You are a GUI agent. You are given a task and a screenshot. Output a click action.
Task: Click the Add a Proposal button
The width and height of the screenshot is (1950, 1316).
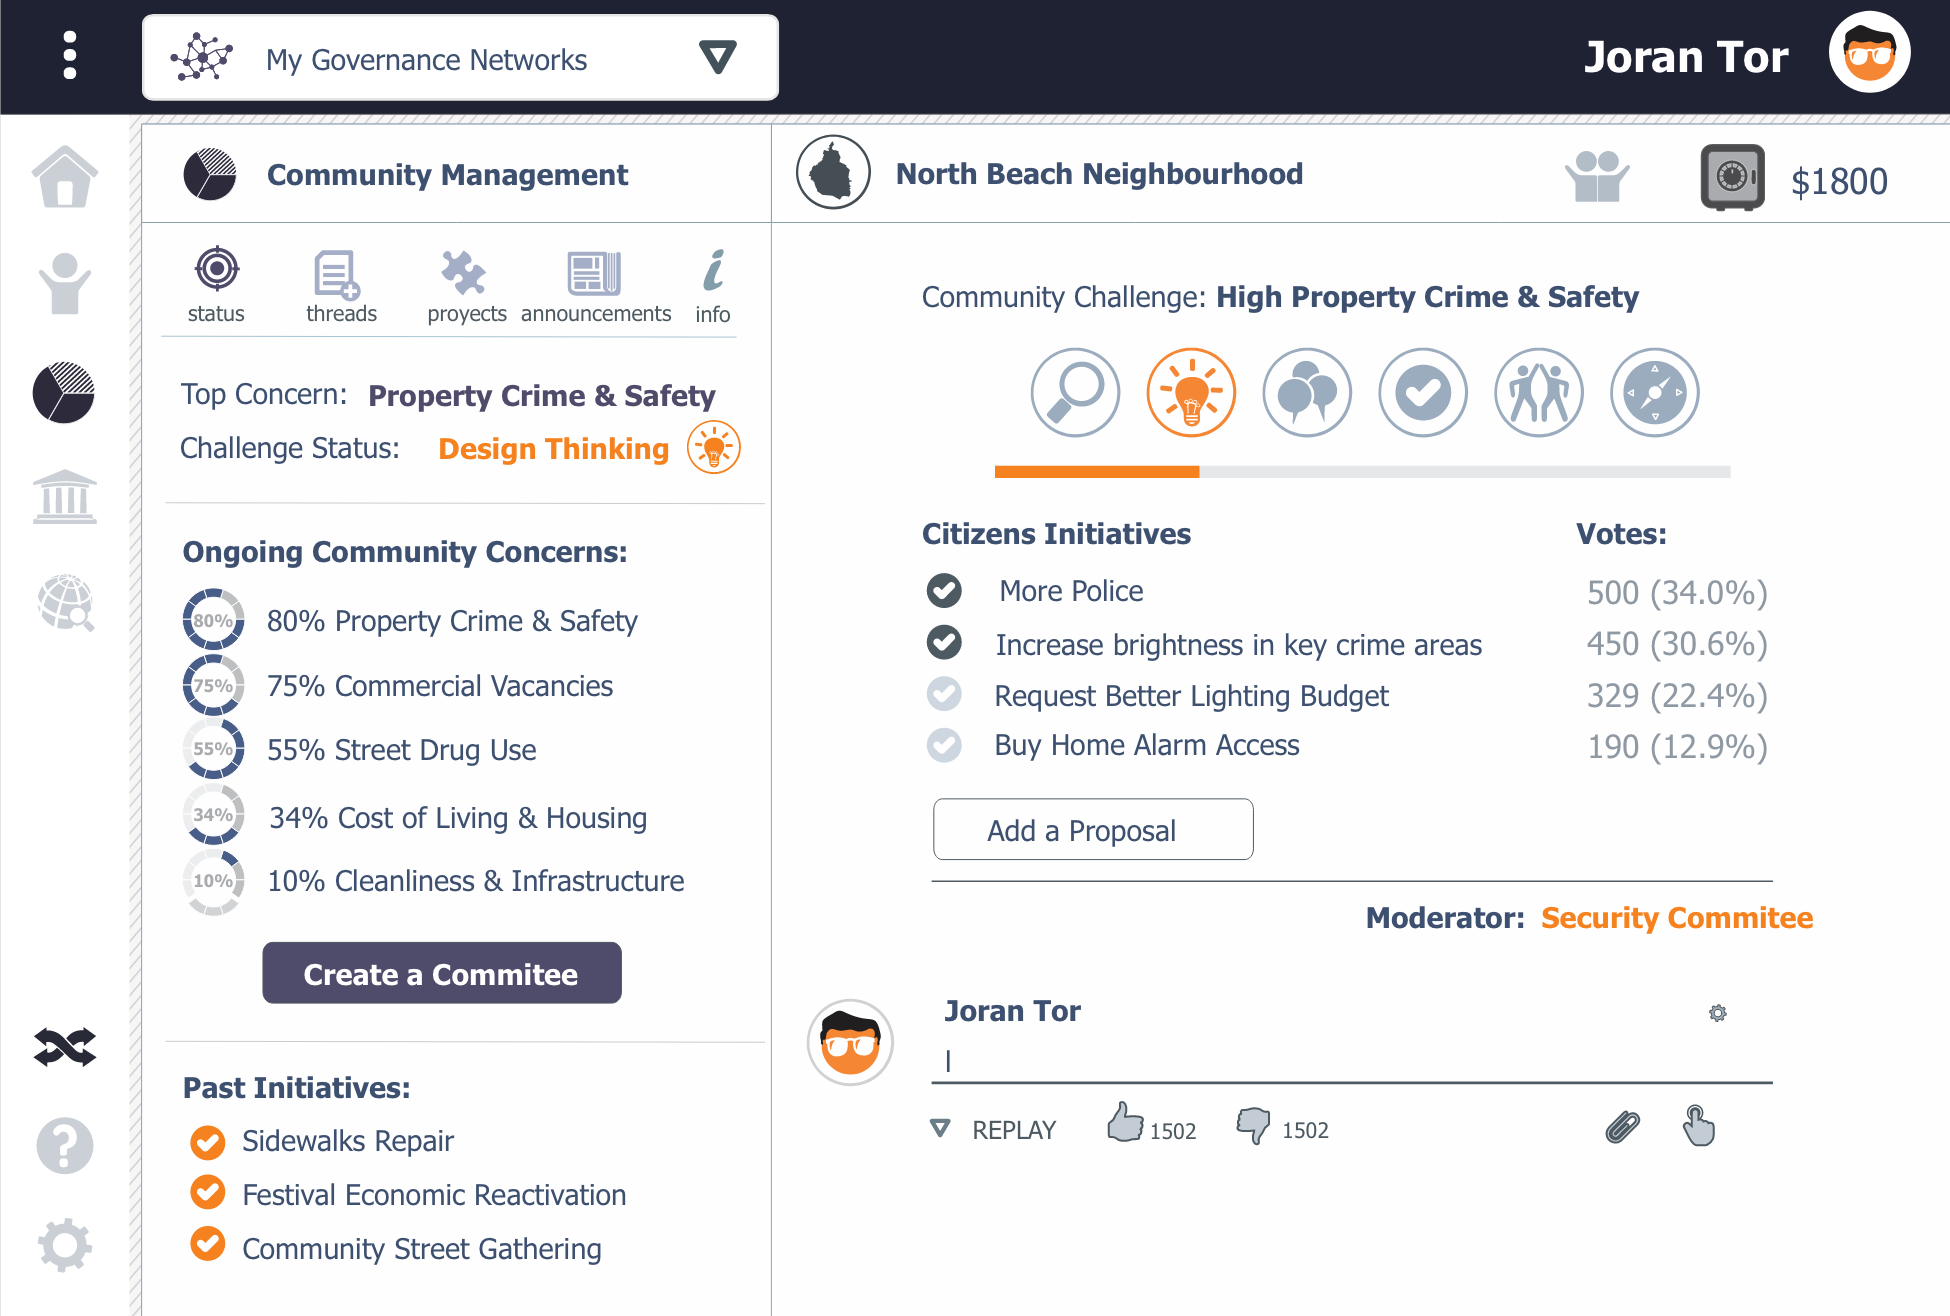coord(1092,829)
